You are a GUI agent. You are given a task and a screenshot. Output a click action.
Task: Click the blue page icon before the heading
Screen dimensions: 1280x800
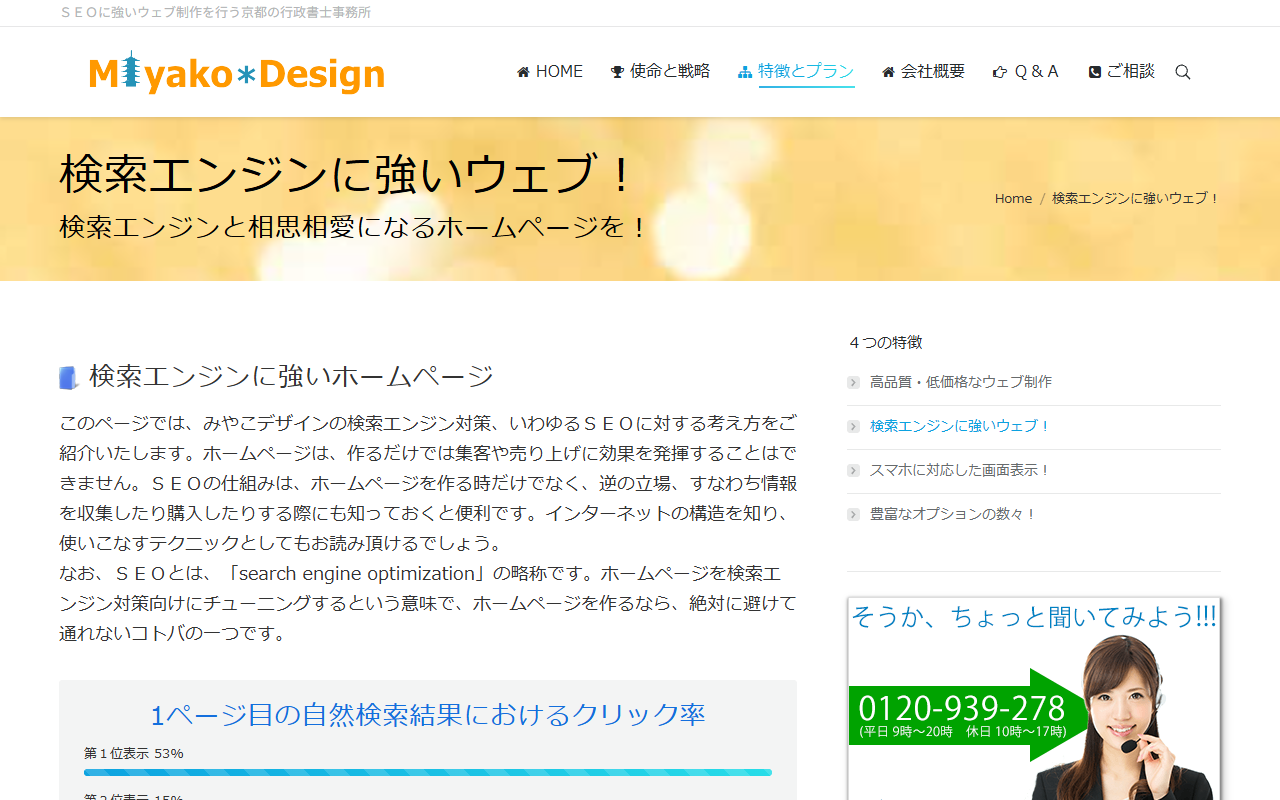pos(67,375)
